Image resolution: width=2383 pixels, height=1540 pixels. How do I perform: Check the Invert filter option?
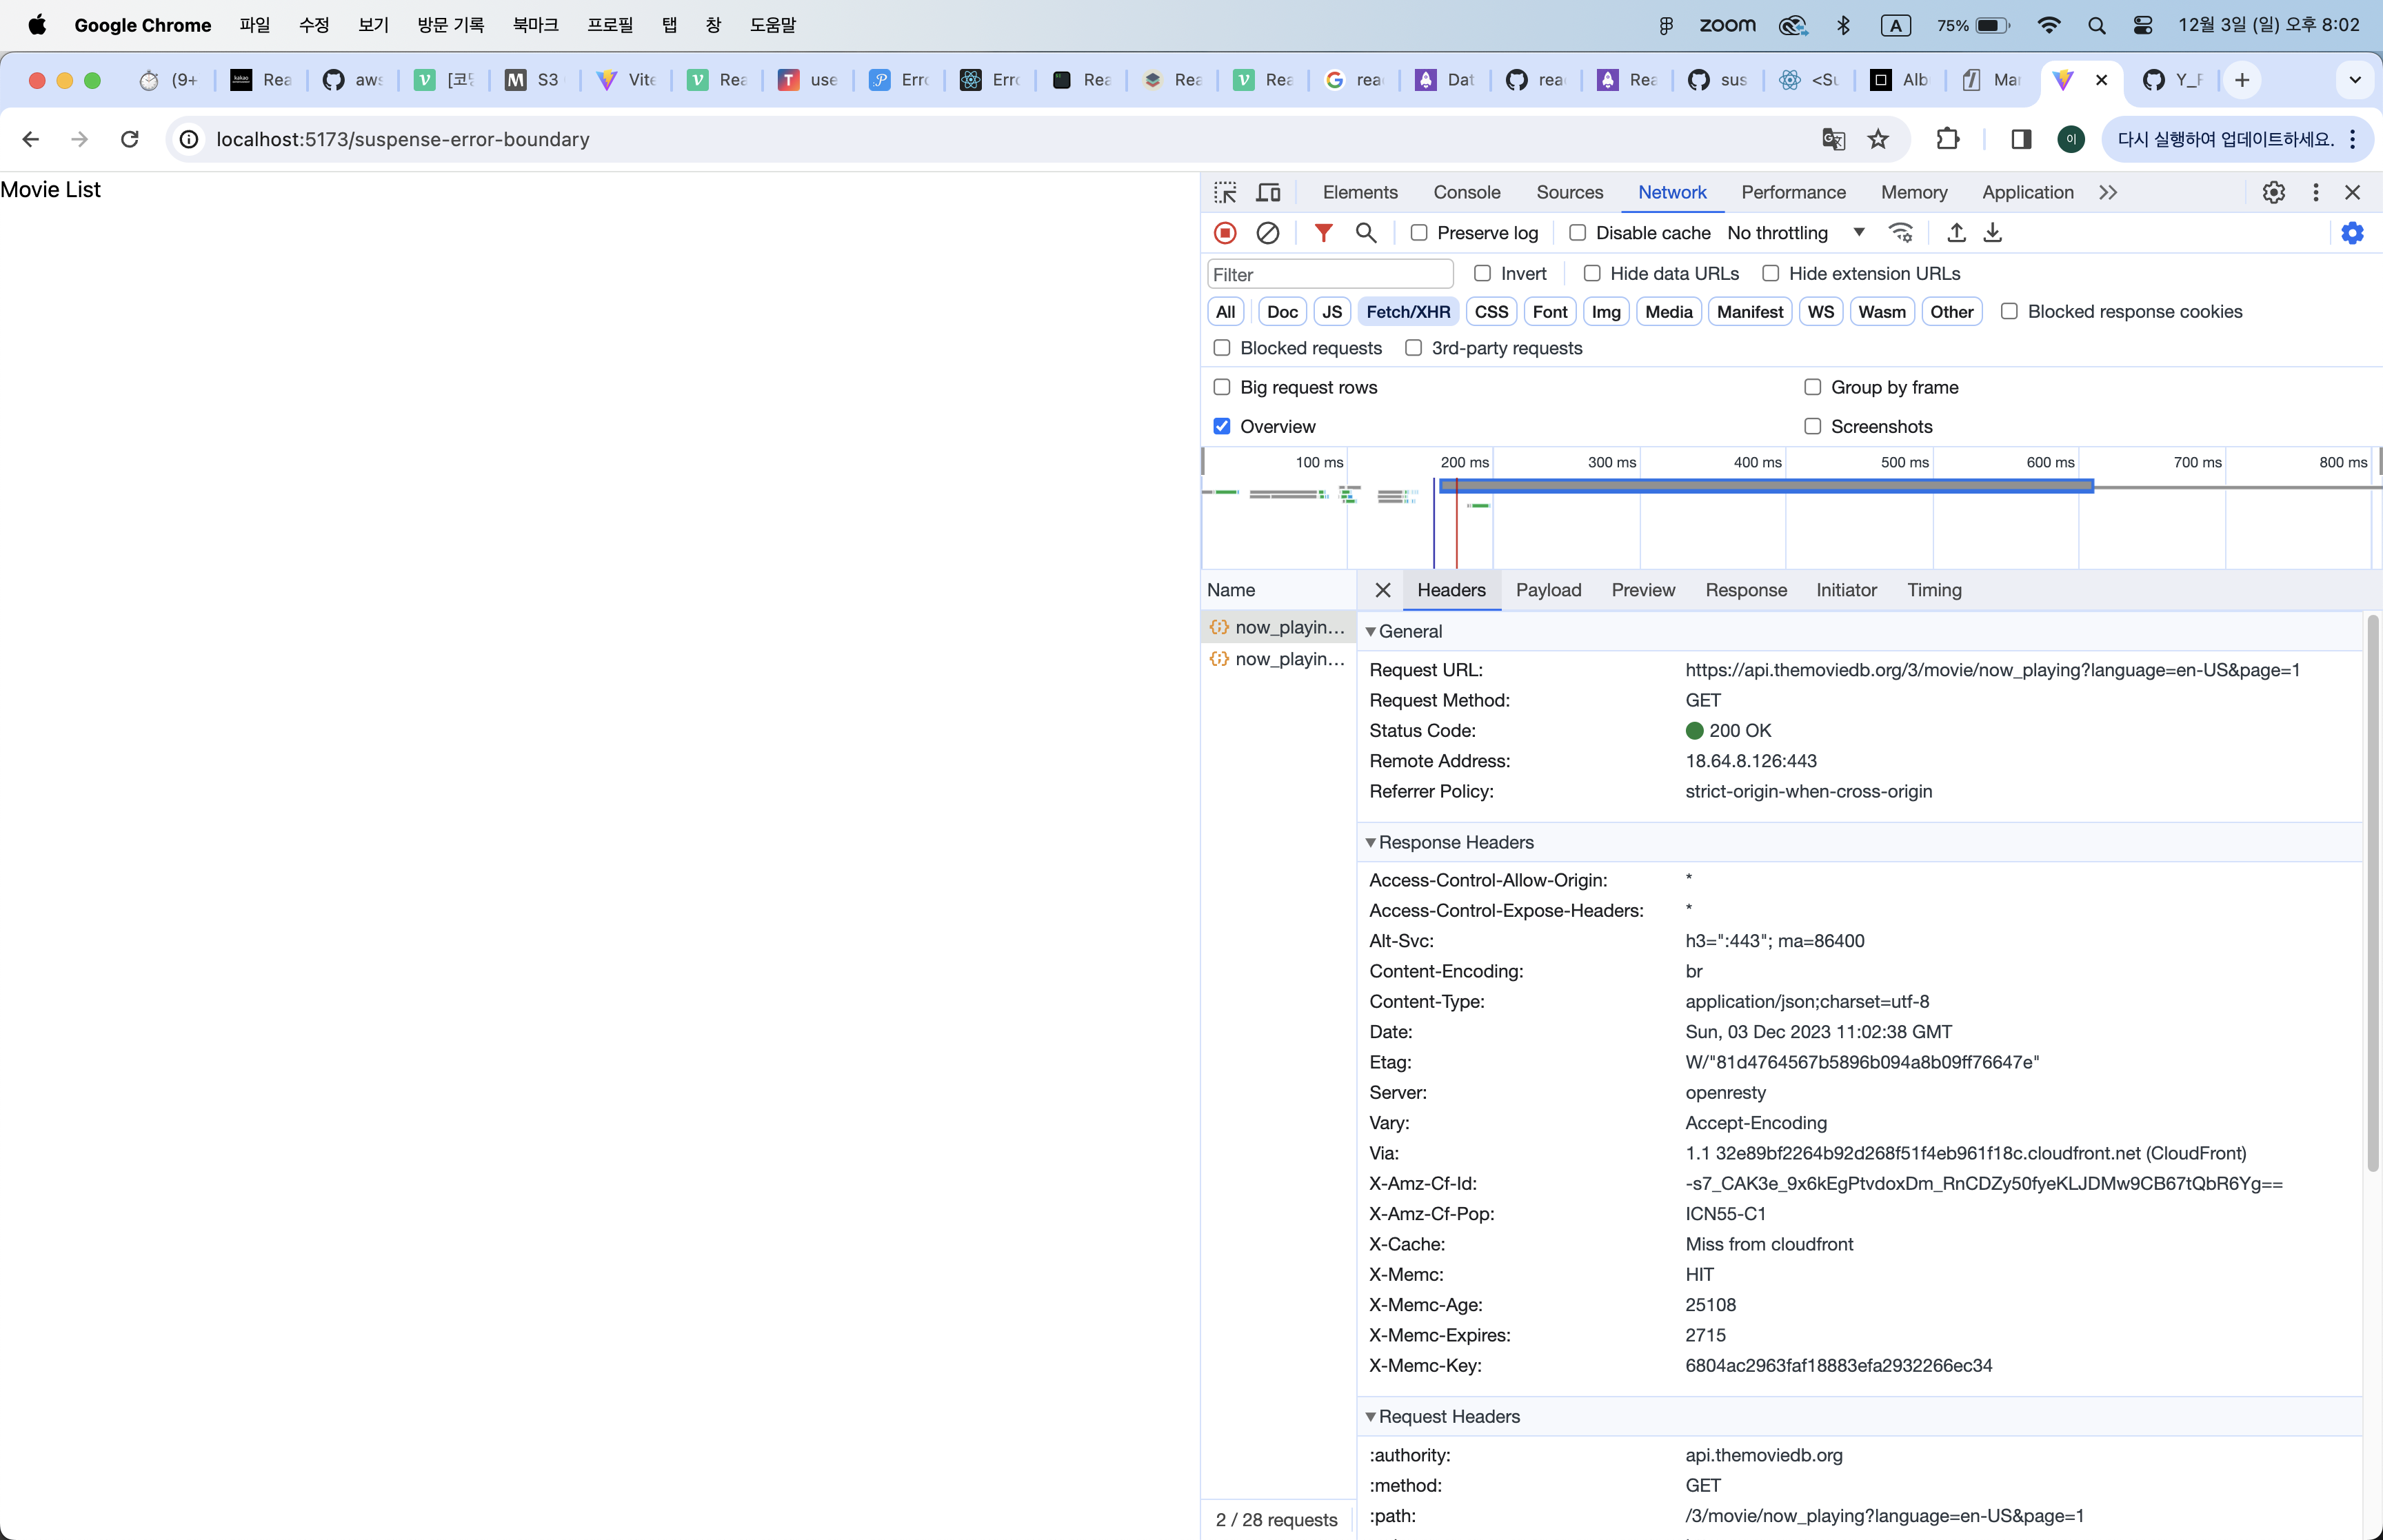pos(1482,273)
